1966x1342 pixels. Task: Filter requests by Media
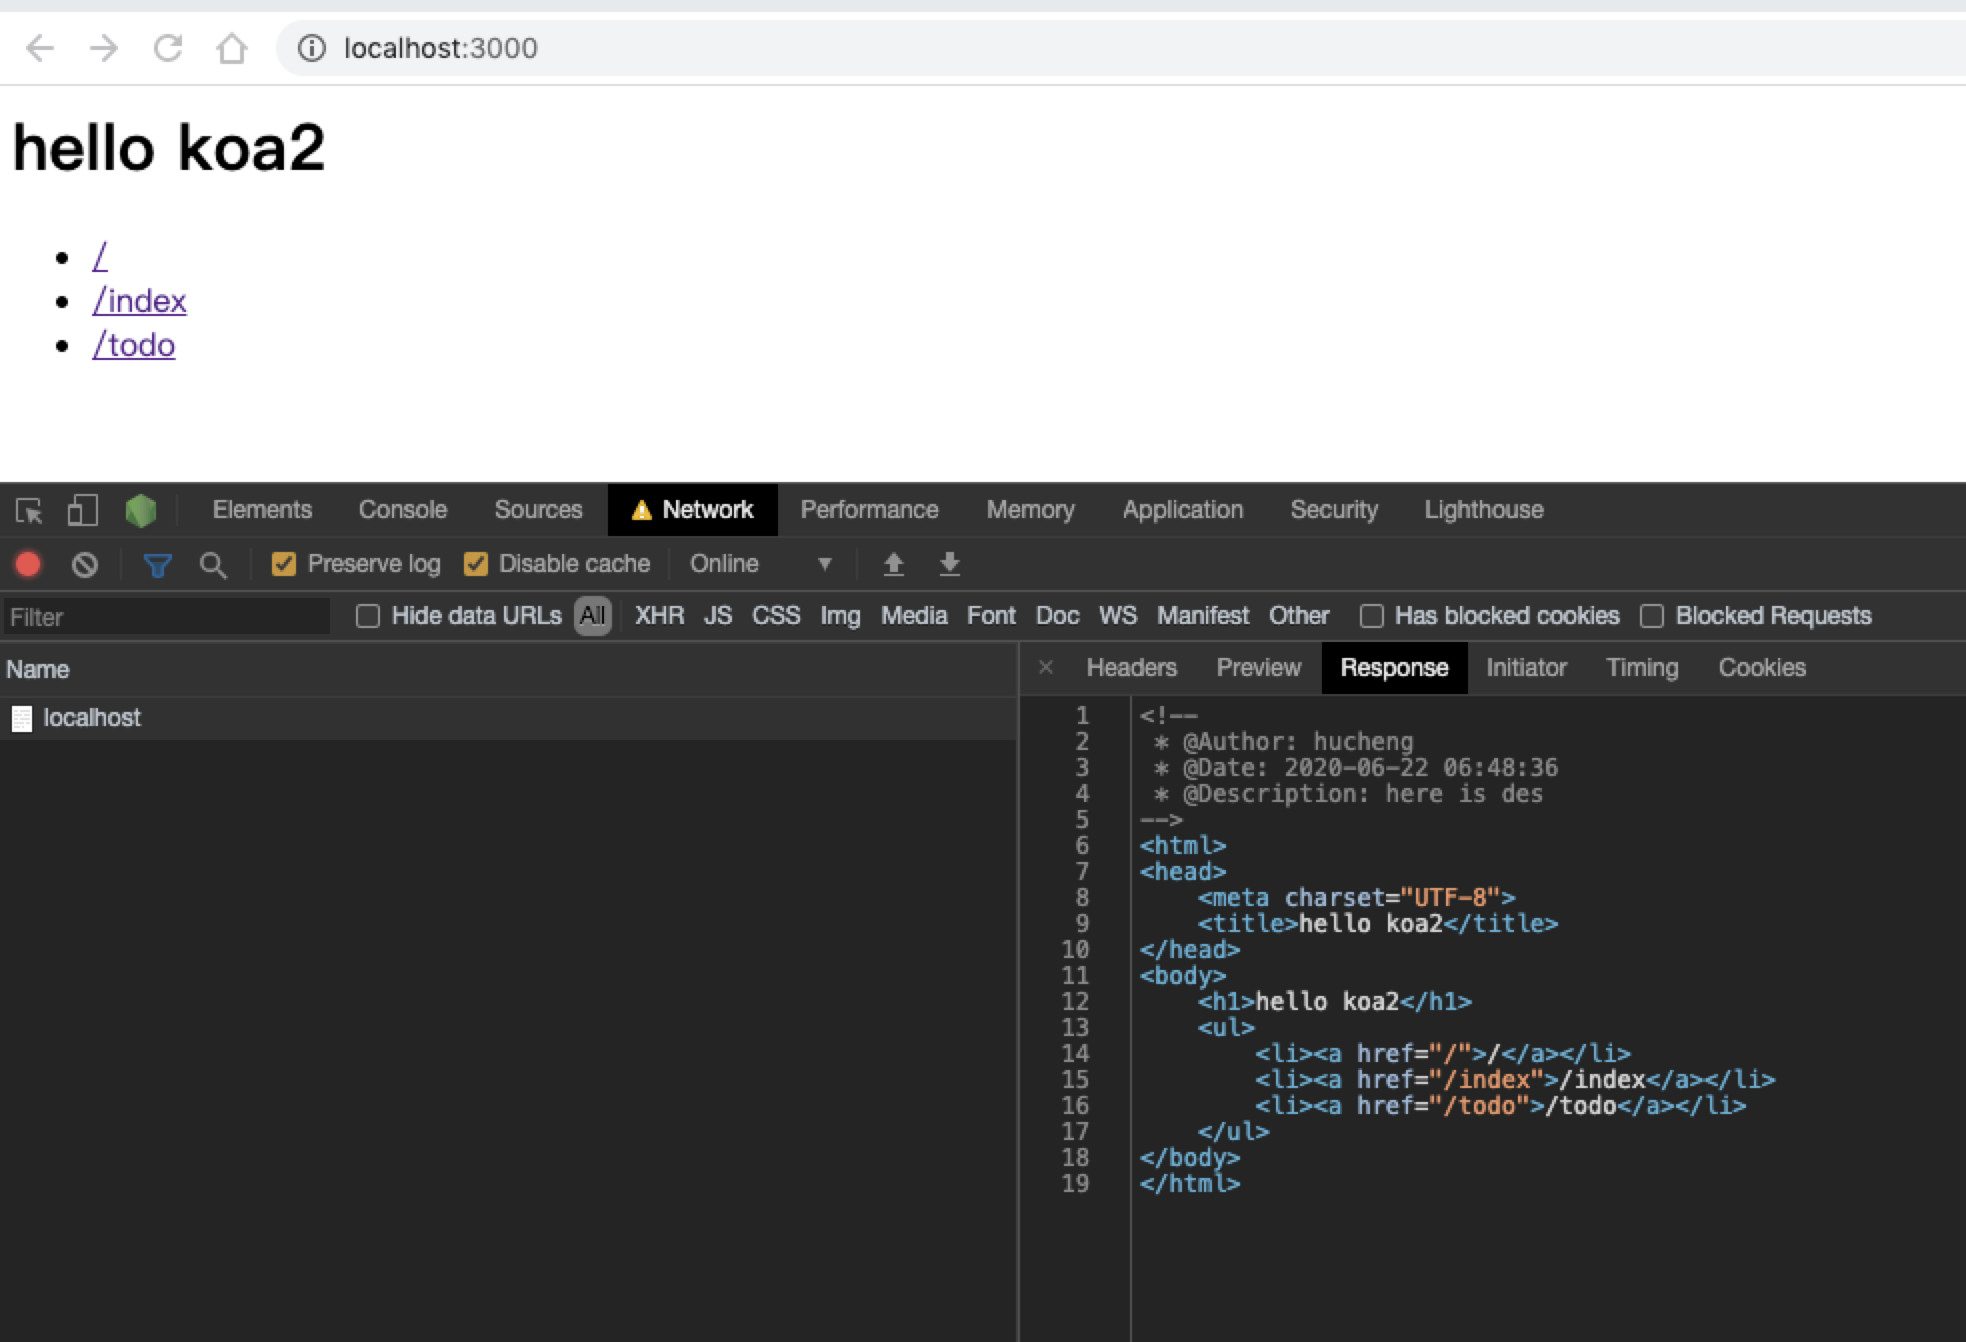point(914,616)
